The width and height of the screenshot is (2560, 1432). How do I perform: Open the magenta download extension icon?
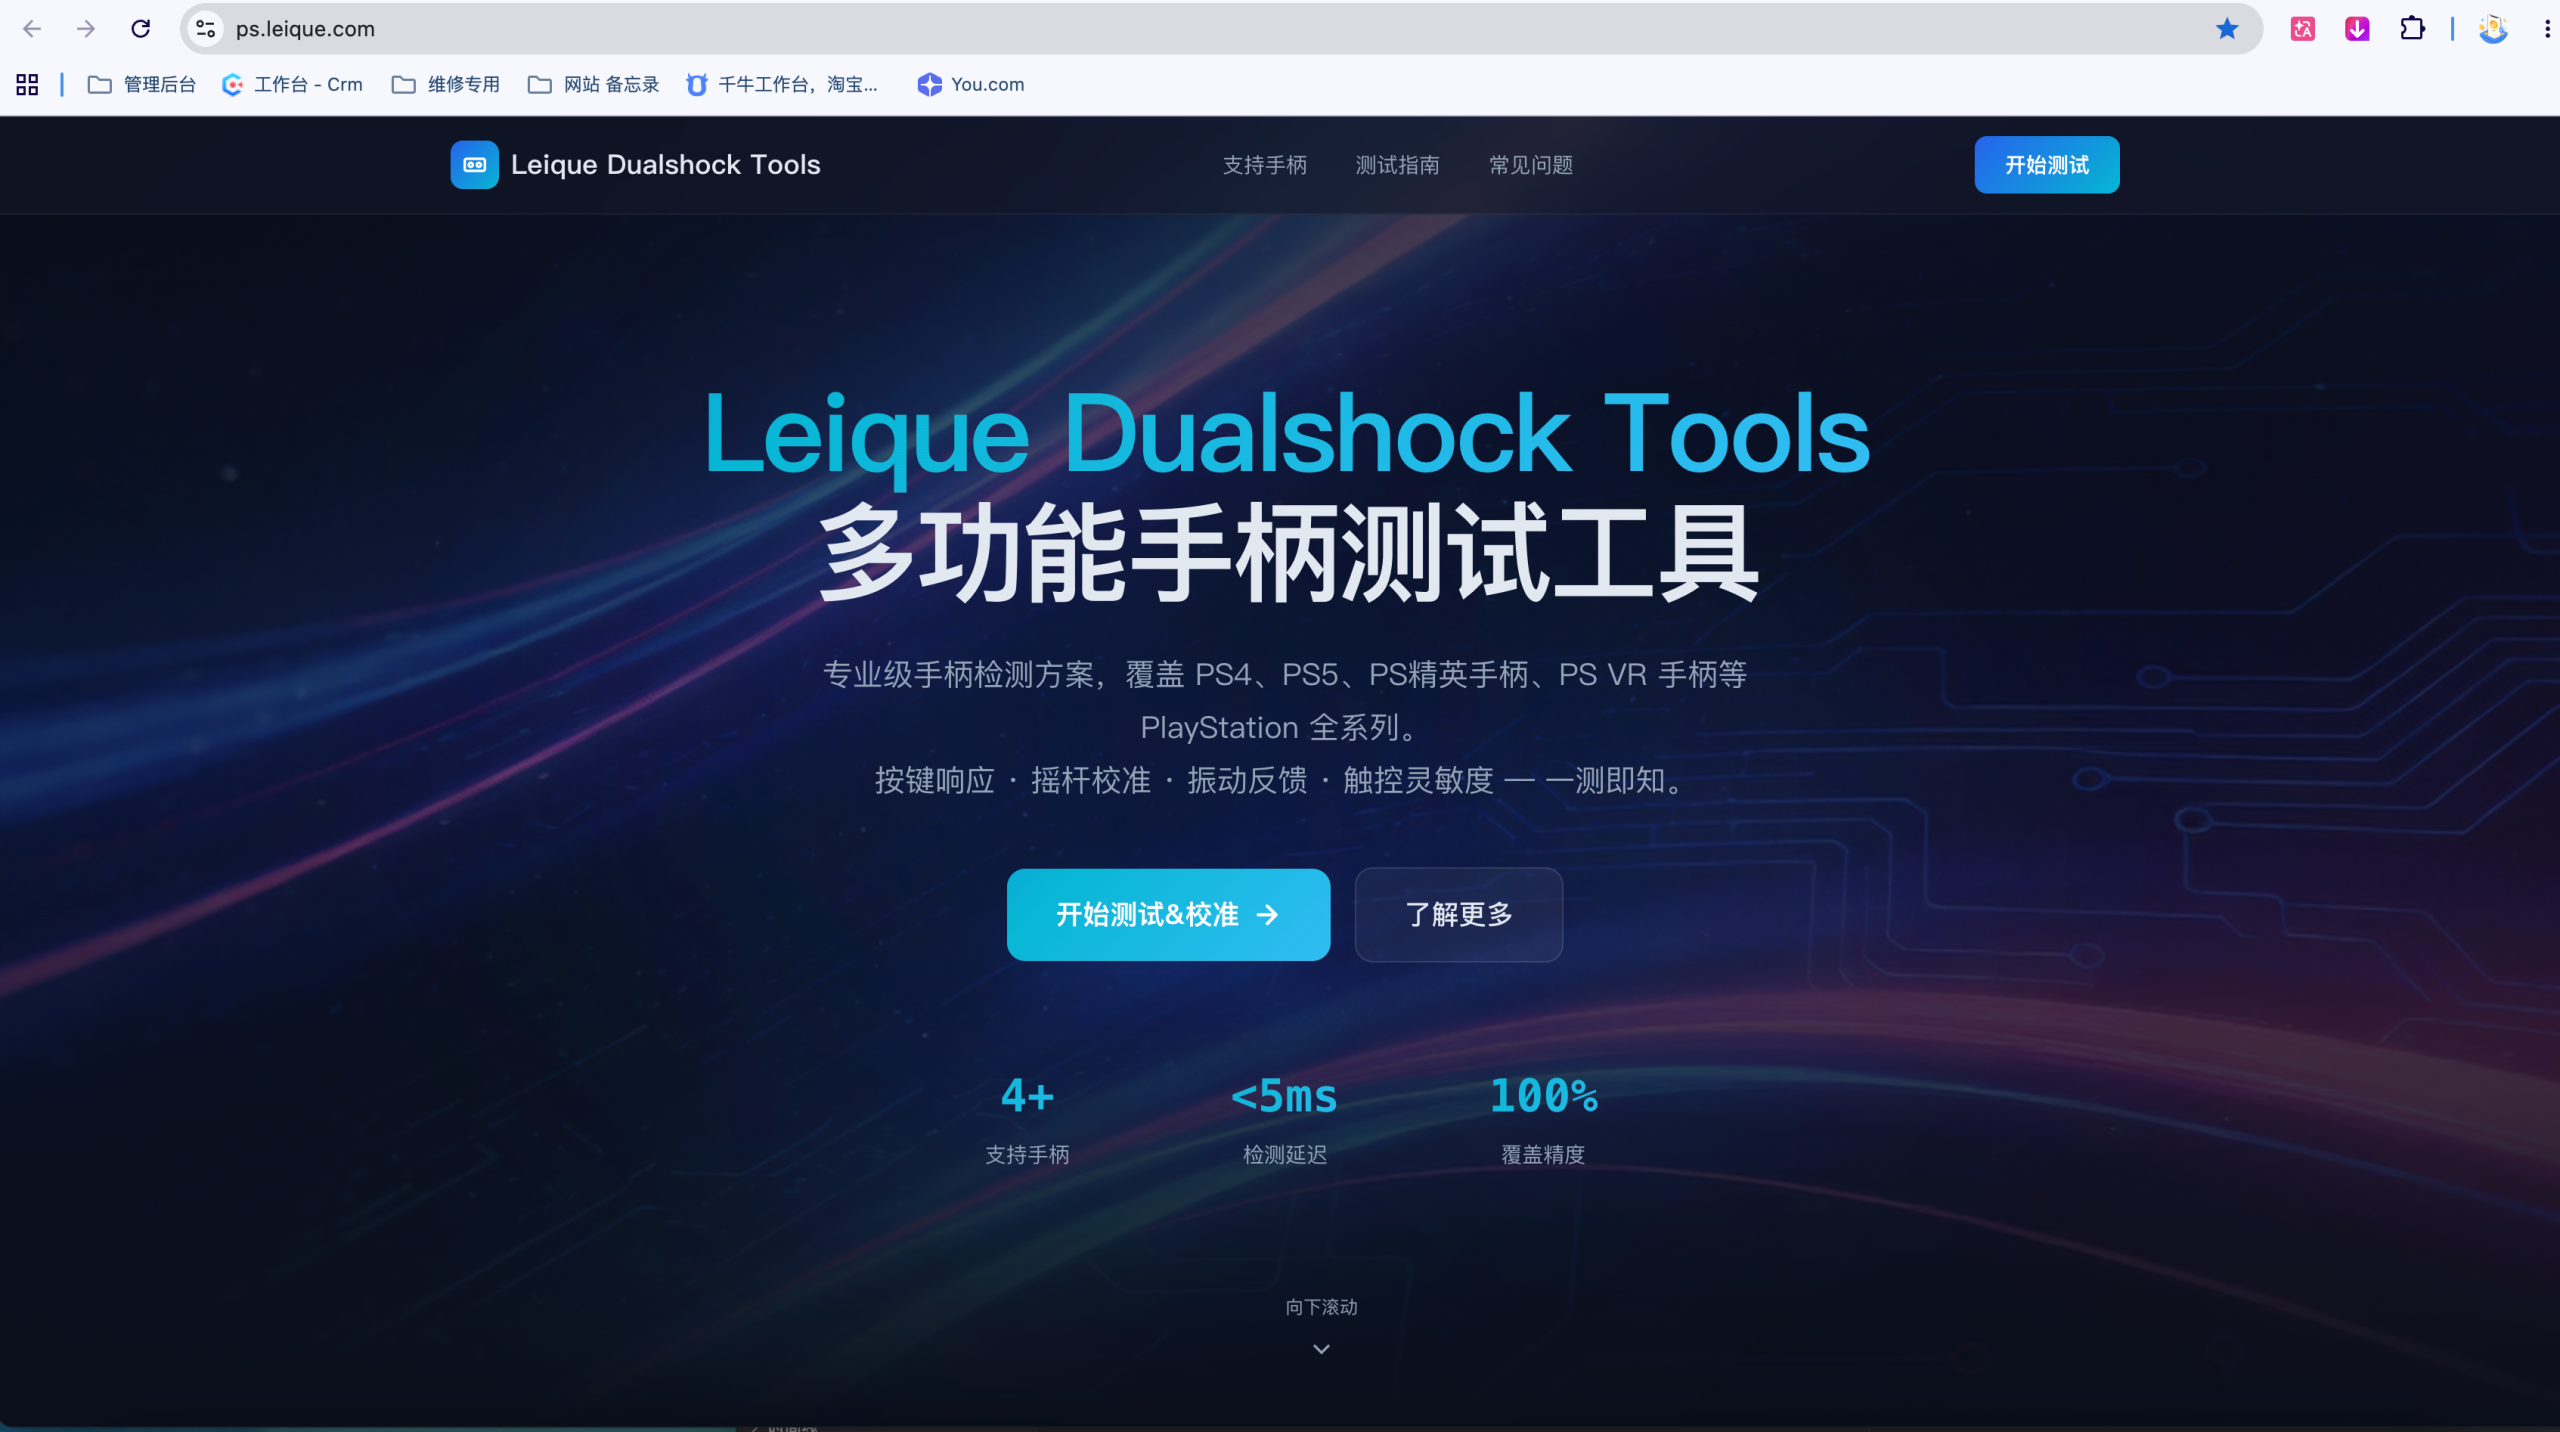click(2357, 29)
